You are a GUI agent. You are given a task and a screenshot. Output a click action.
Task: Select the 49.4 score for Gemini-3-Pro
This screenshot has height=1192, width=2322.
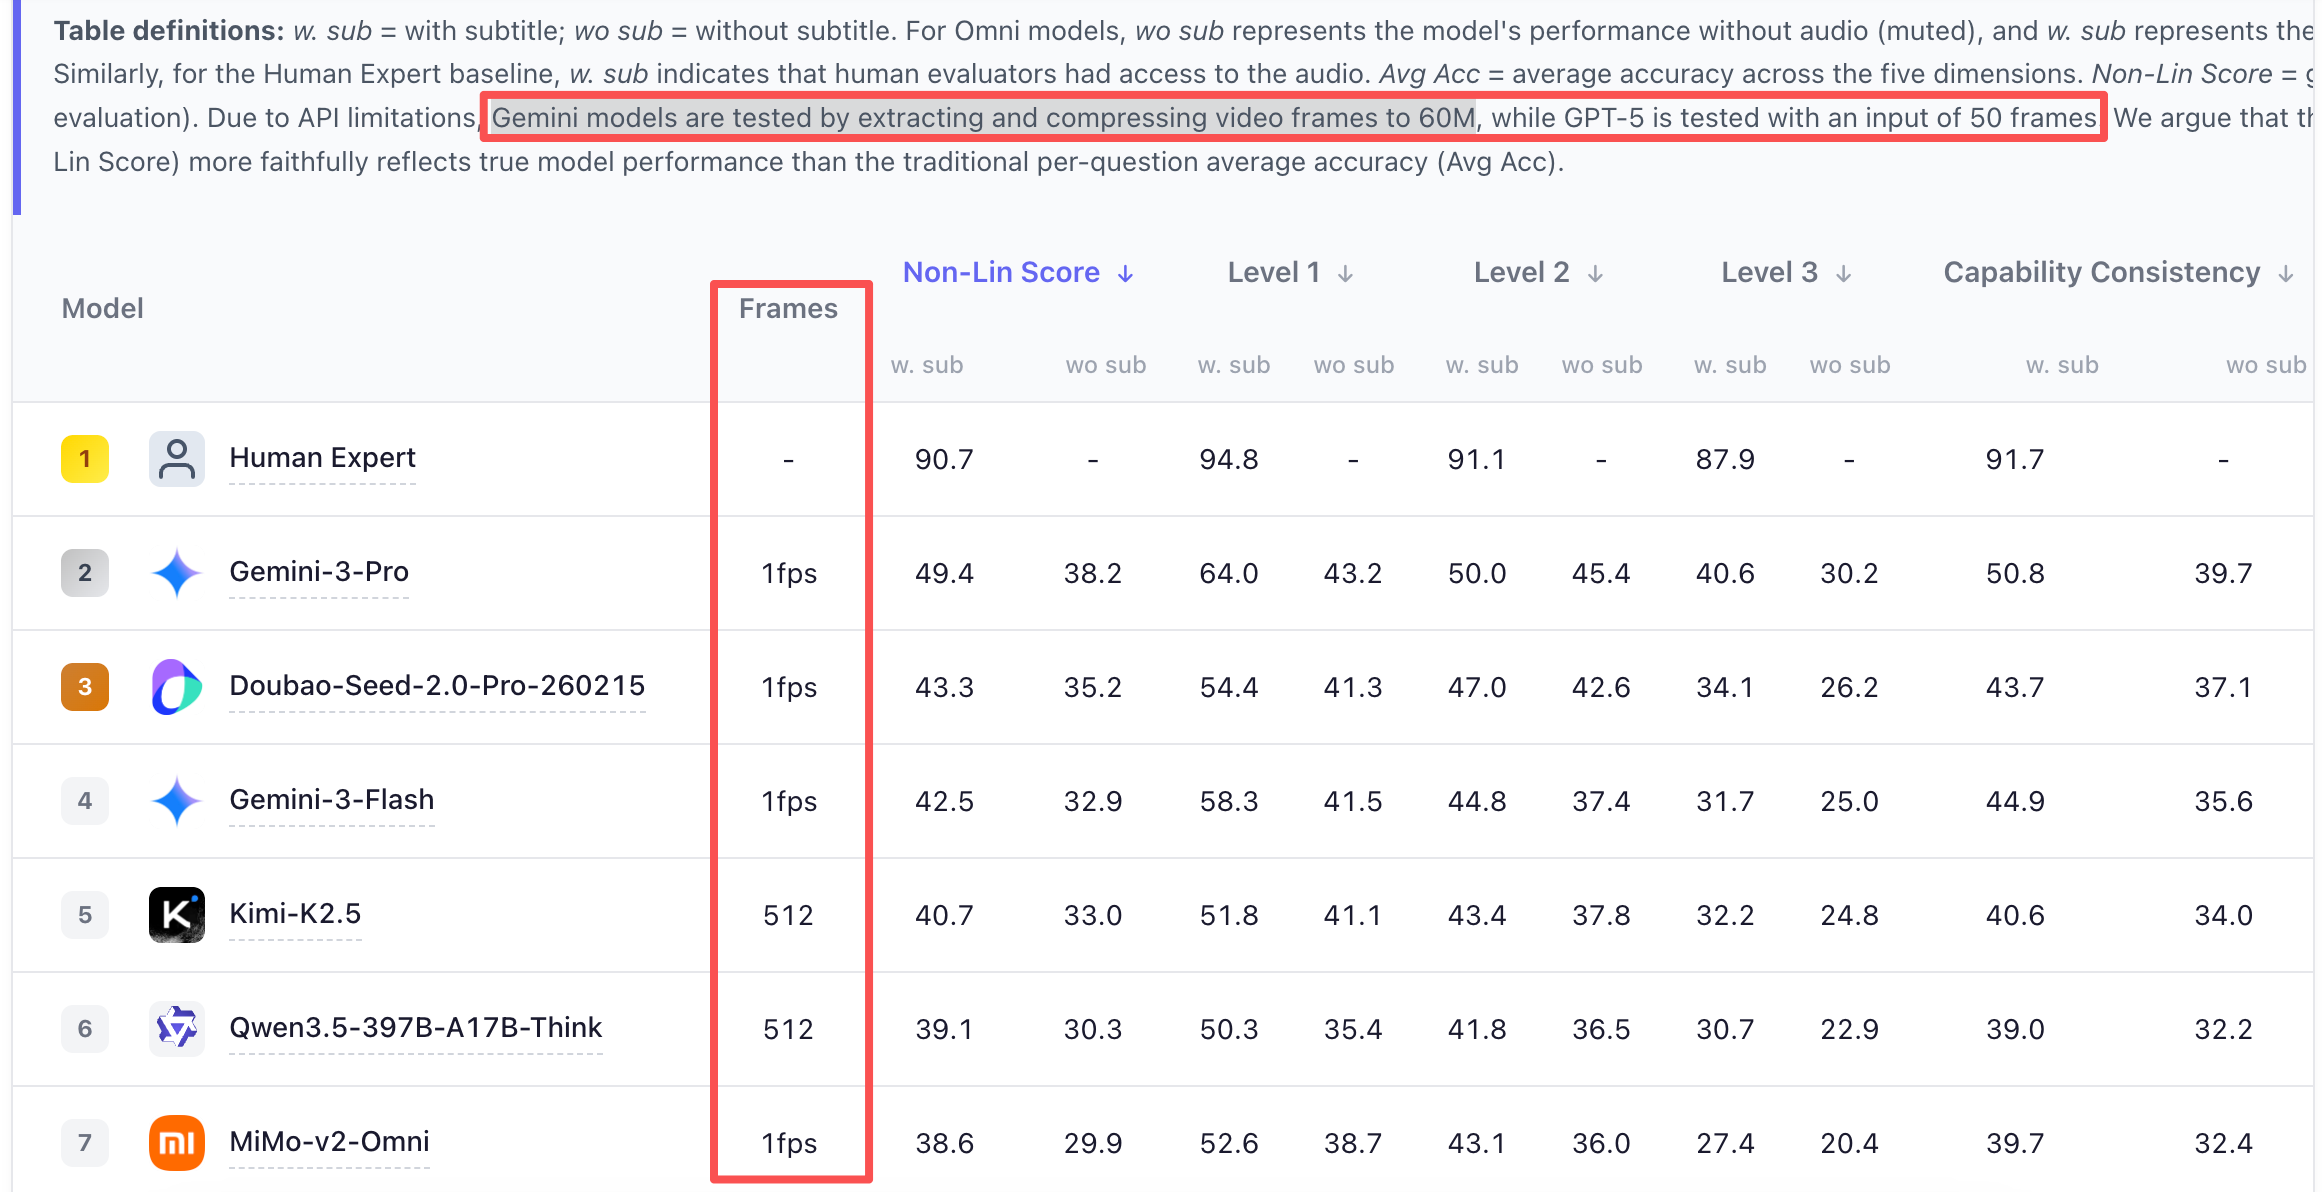[944, 574]
